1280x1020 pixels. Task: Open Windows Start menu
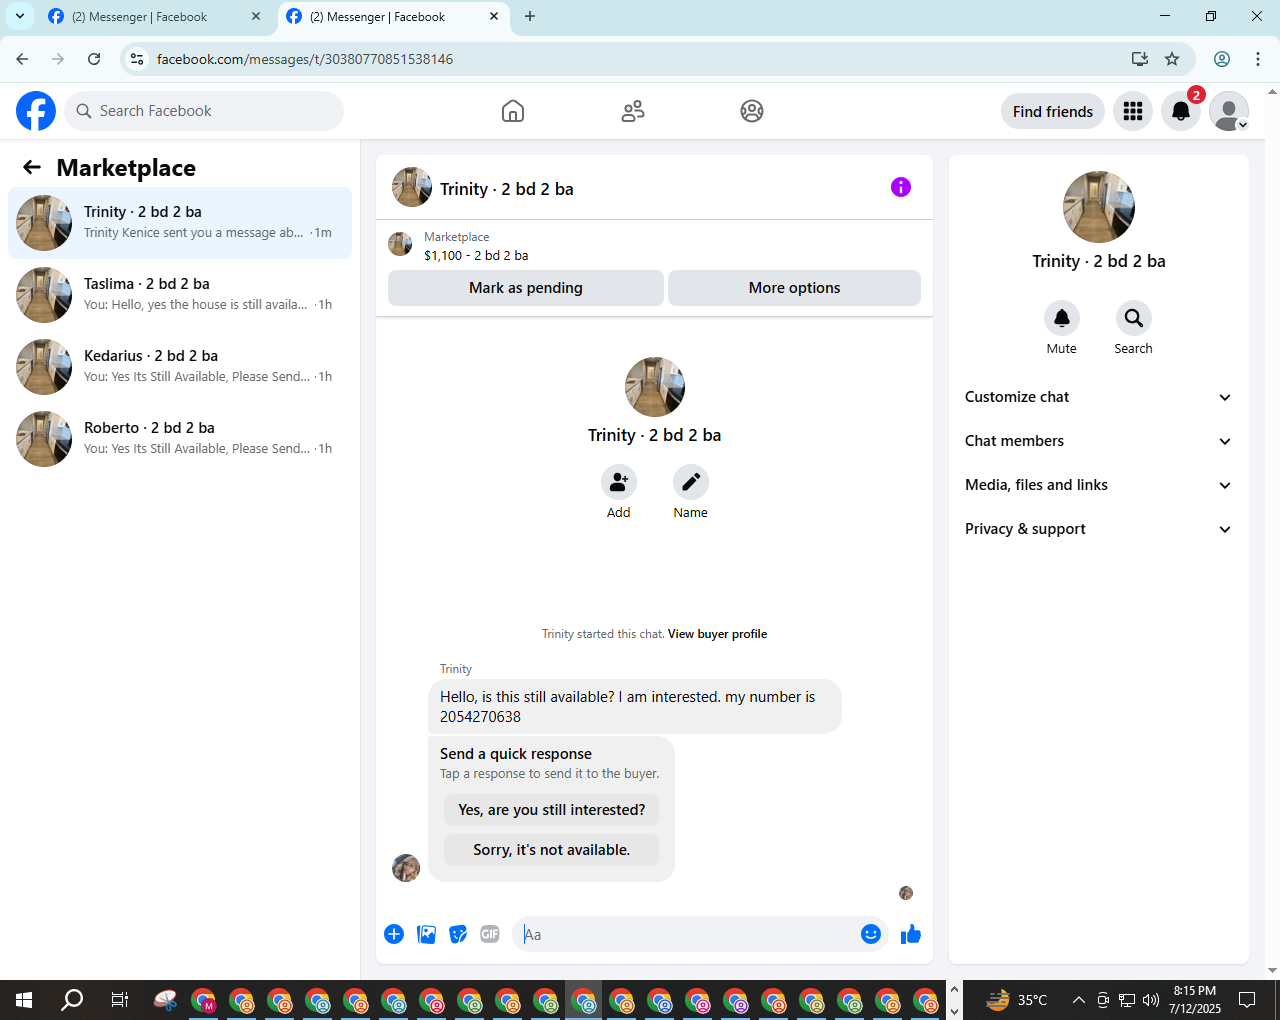pos(24,1000)
